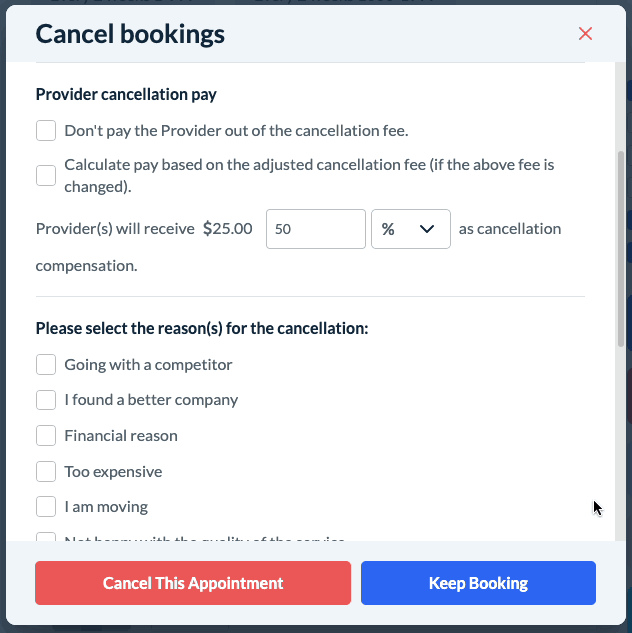Tick the partially visible "Not happy" reason checkbox
The height and width of the screenshot is (633, 632).
coord(46,538)
